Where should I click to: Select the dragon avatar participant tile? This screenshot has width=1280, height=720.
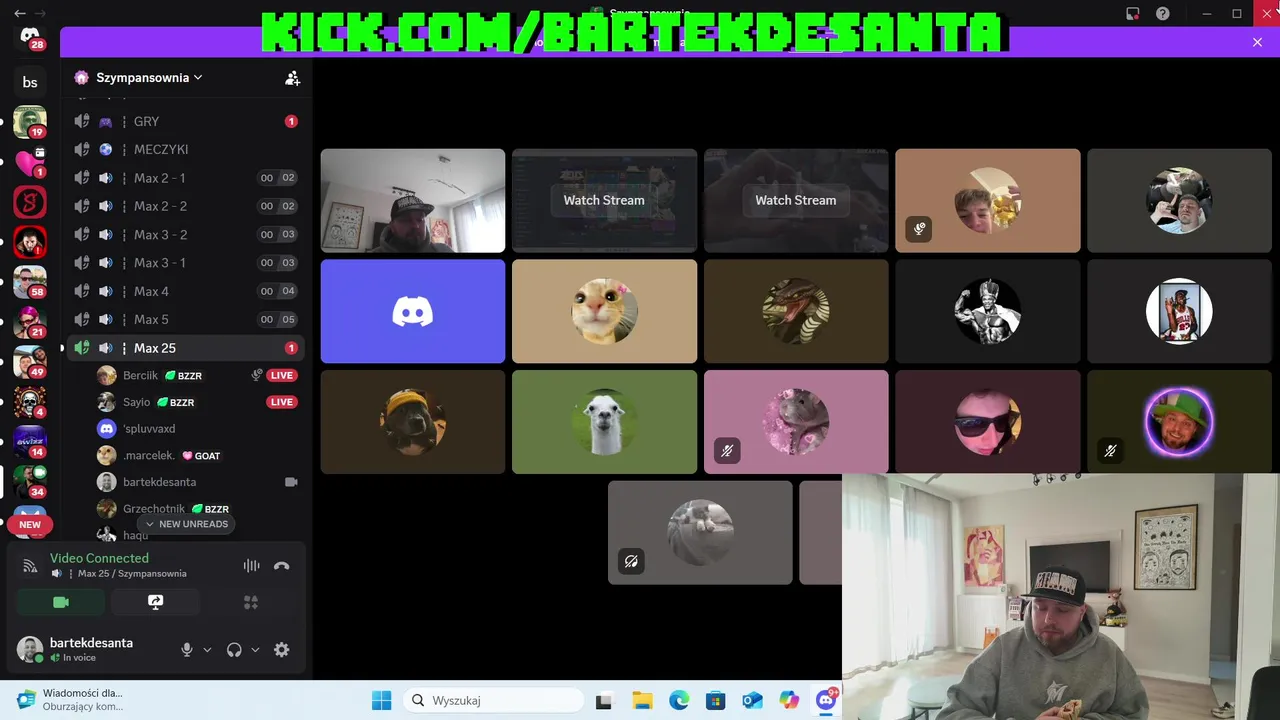[x=796, y=311]
